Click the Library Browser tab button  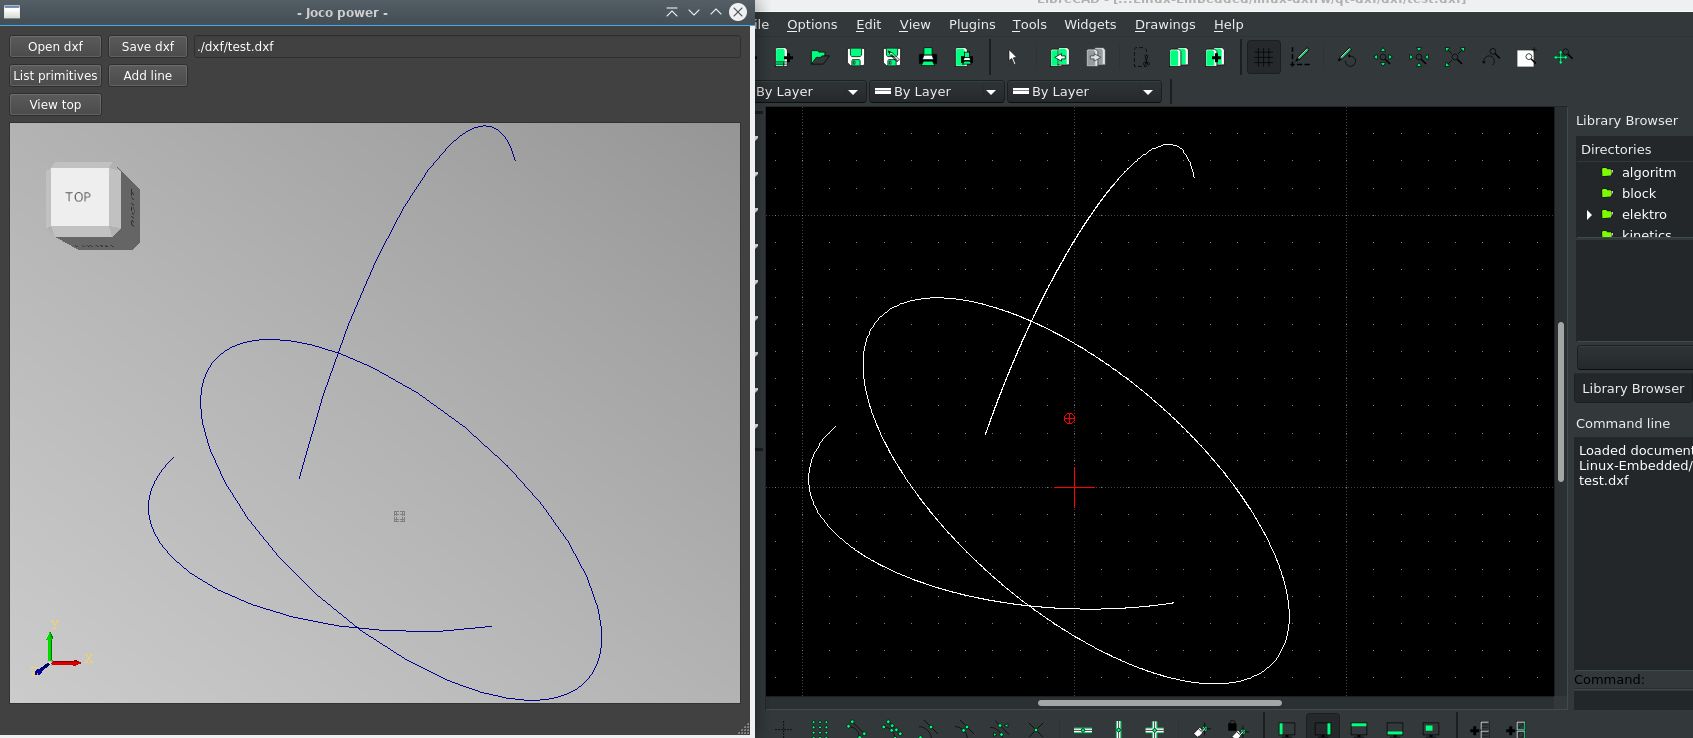pyautogui.click(x=1633, y=388)
